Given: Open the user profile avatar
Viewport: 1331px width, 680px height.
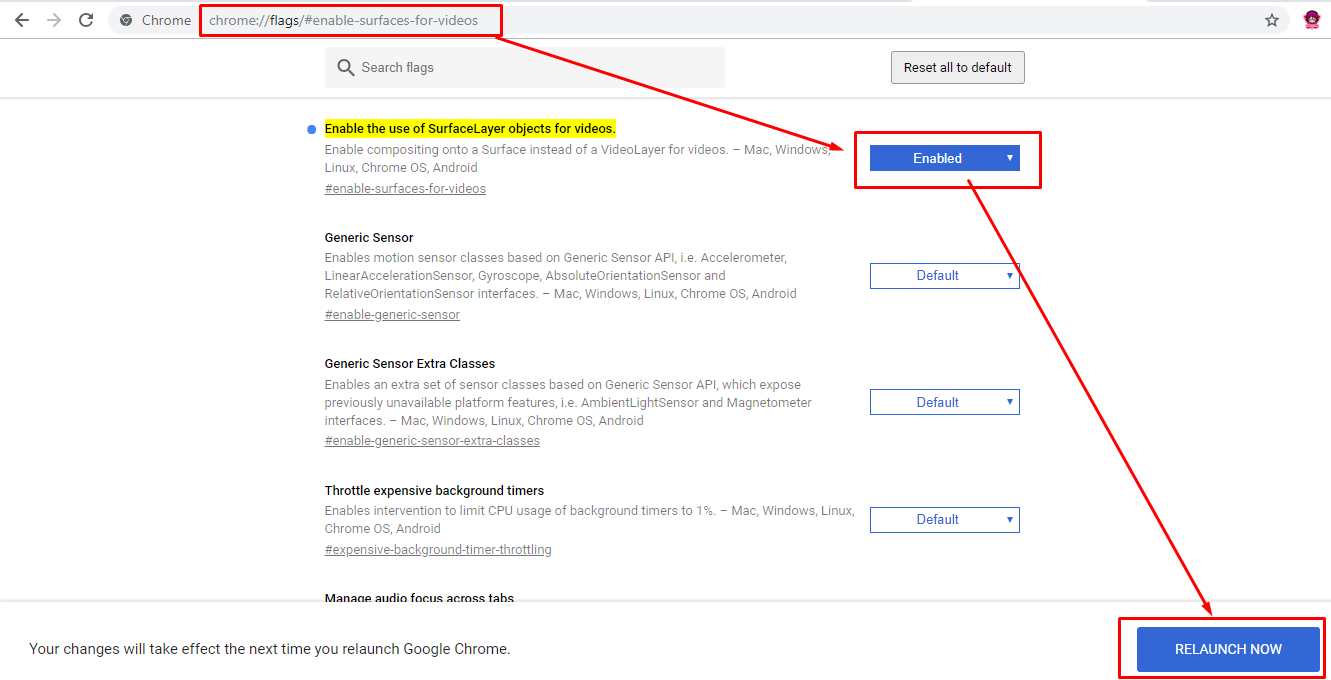Looking at the screenshot, I should pyautogui.click(x=1312, y=20).
